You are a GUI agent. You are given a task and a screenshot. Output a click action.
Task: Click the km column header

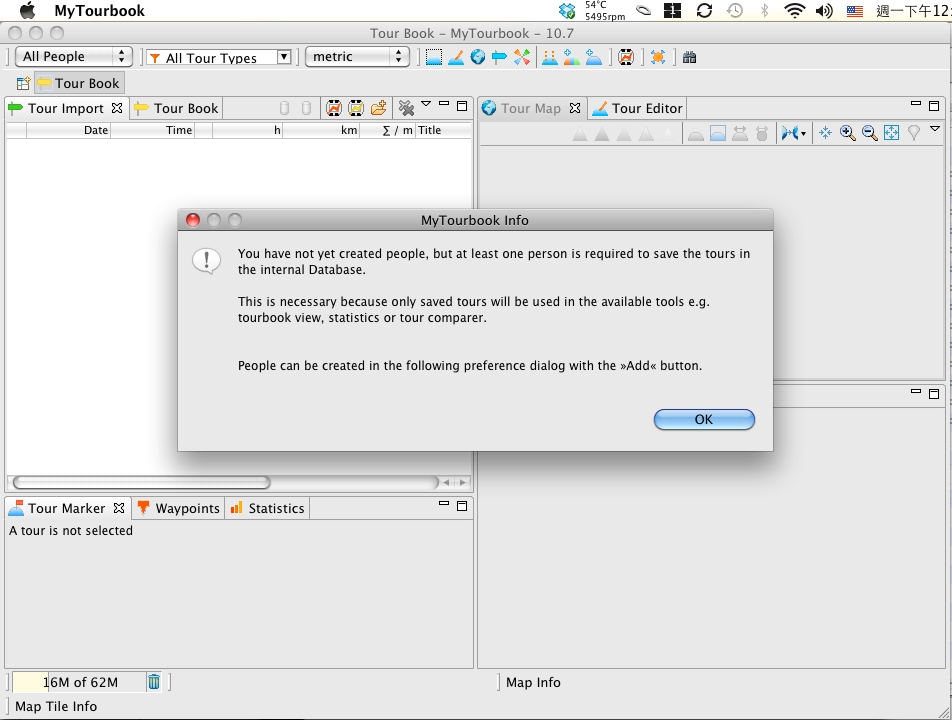pos(321,130)
